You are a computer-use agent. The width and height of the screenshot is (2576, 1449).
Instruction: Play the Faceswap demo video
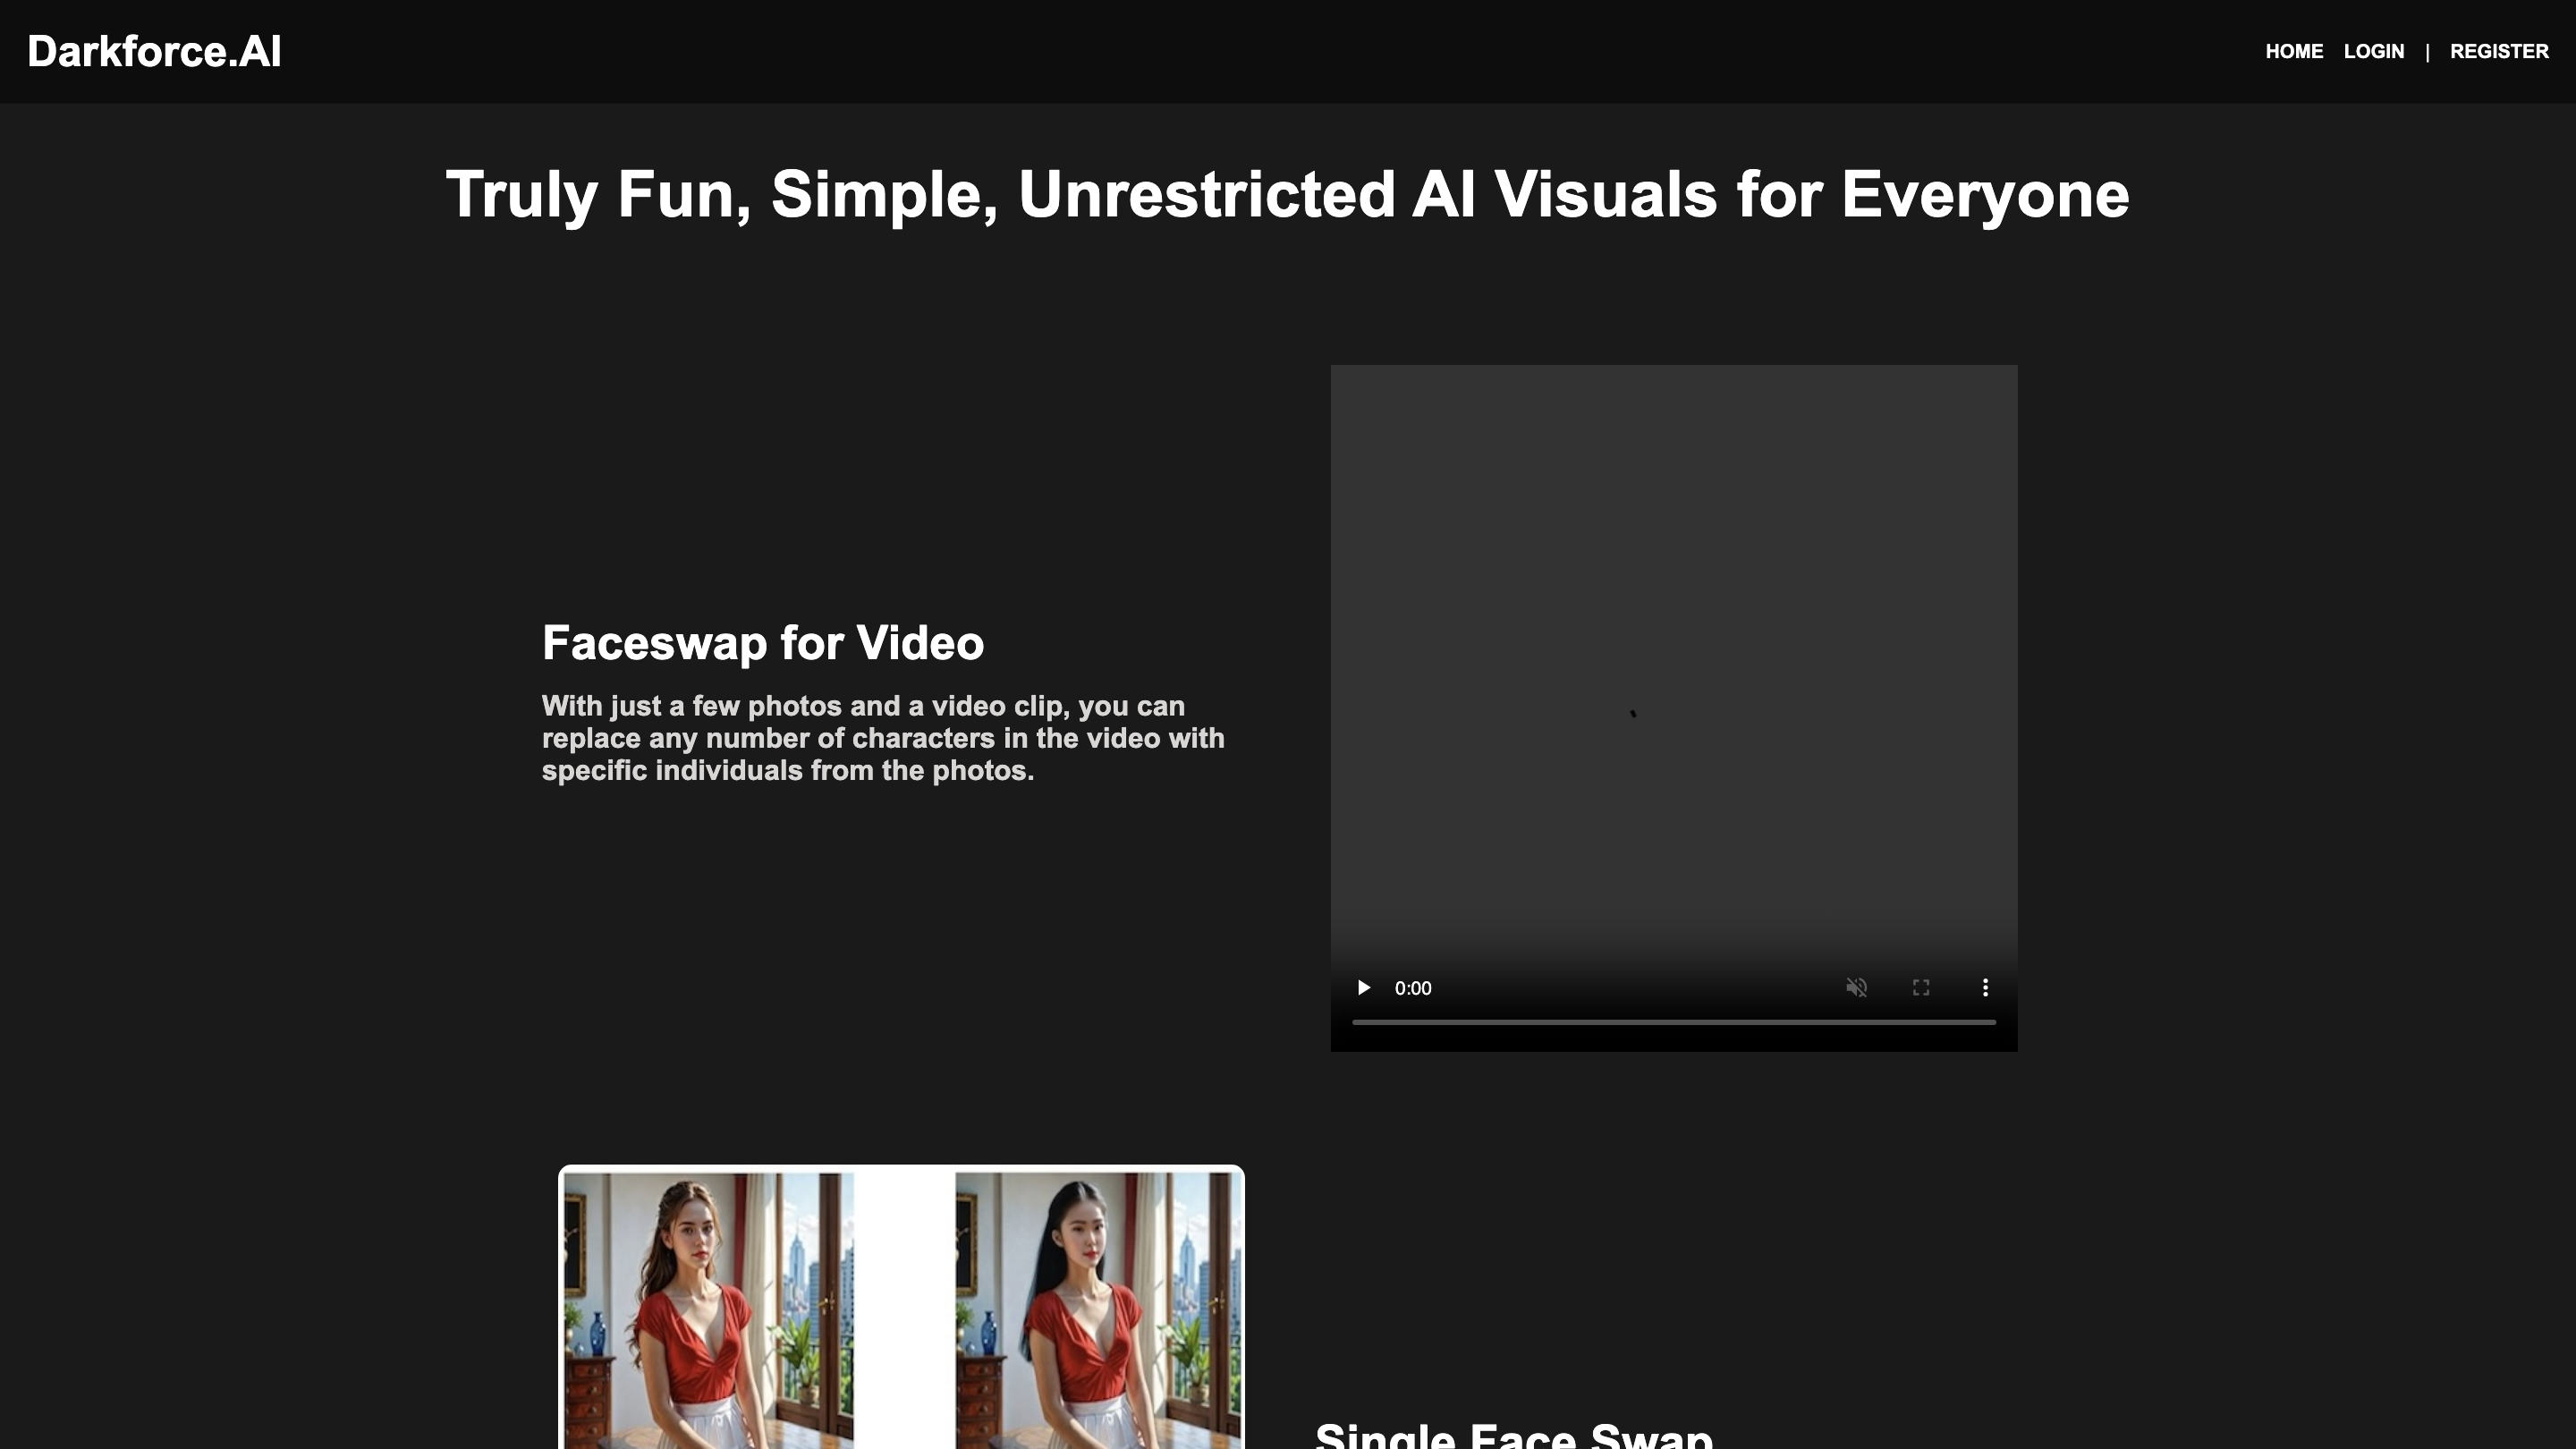pyautogui.click(x=1363, y=988)
